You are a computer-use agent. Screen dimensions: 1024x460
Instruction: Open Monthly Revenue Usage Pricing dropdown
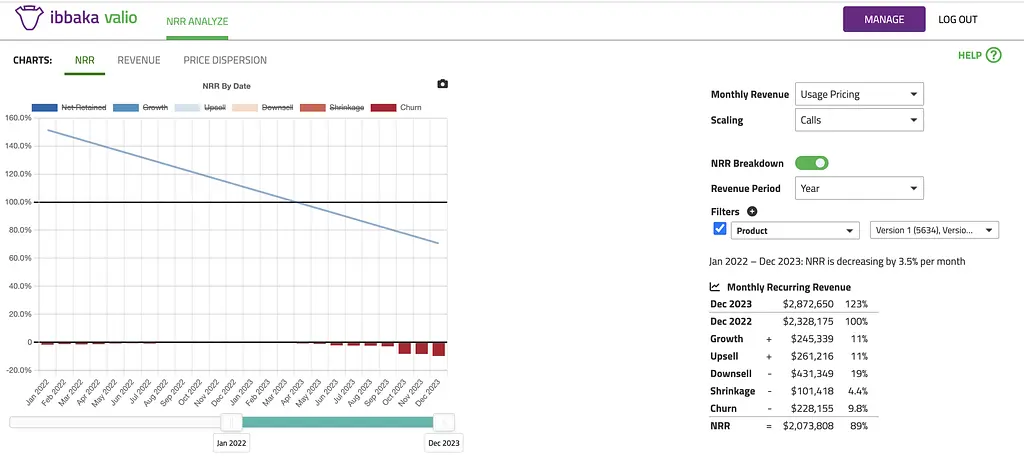point(859,94)
